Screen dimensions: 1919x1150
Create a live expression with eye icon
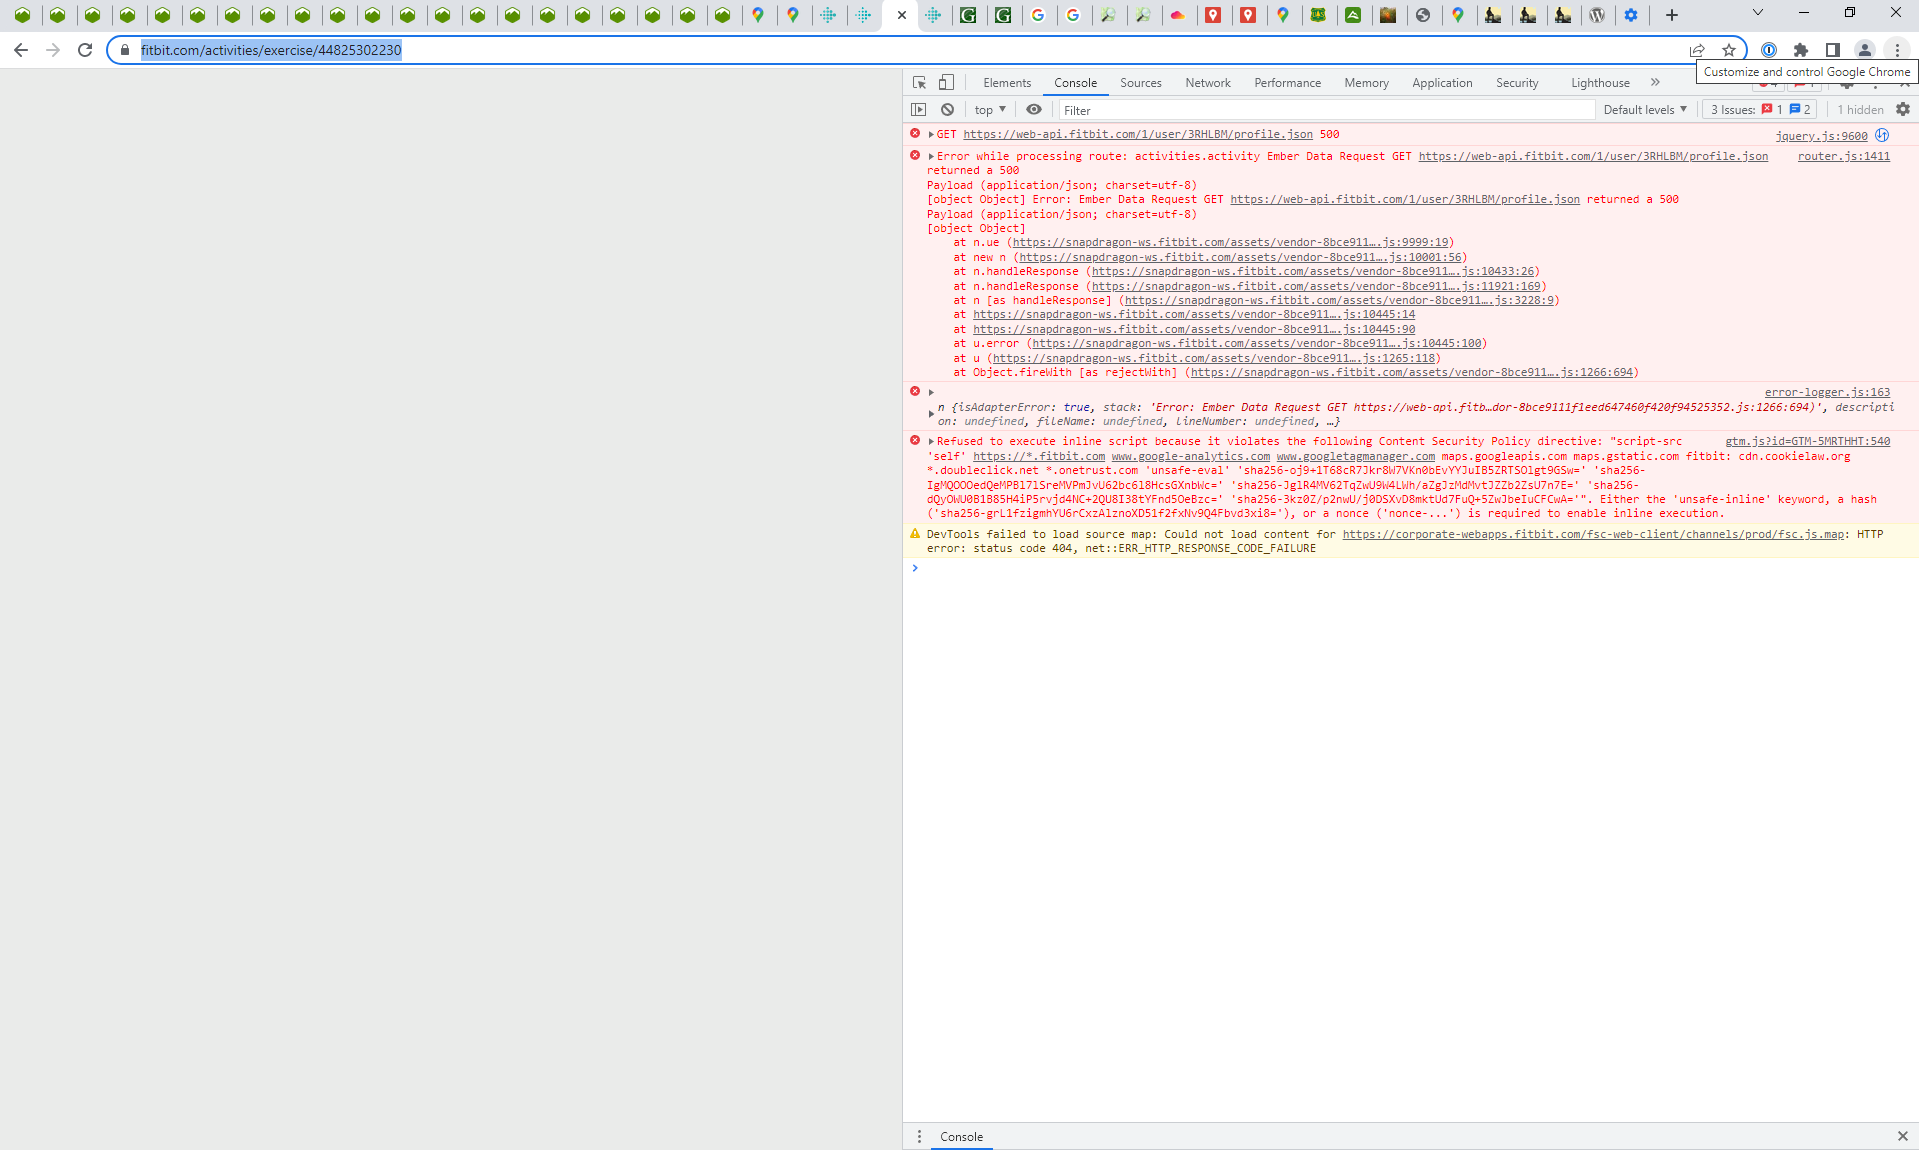coord(1034,110)
